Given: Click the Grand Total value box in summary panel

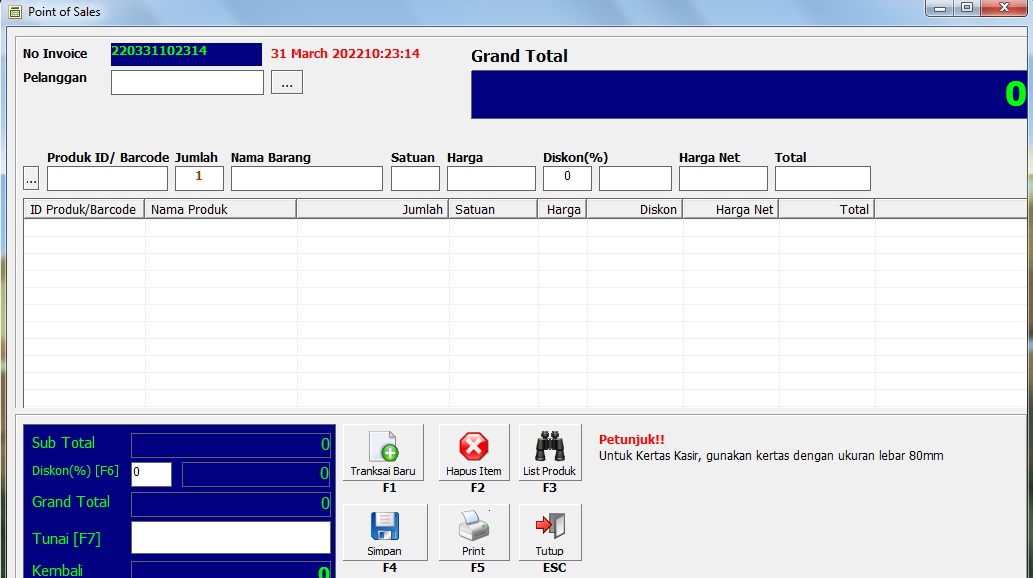Looking at the screenshot, I should click(231, 504).
